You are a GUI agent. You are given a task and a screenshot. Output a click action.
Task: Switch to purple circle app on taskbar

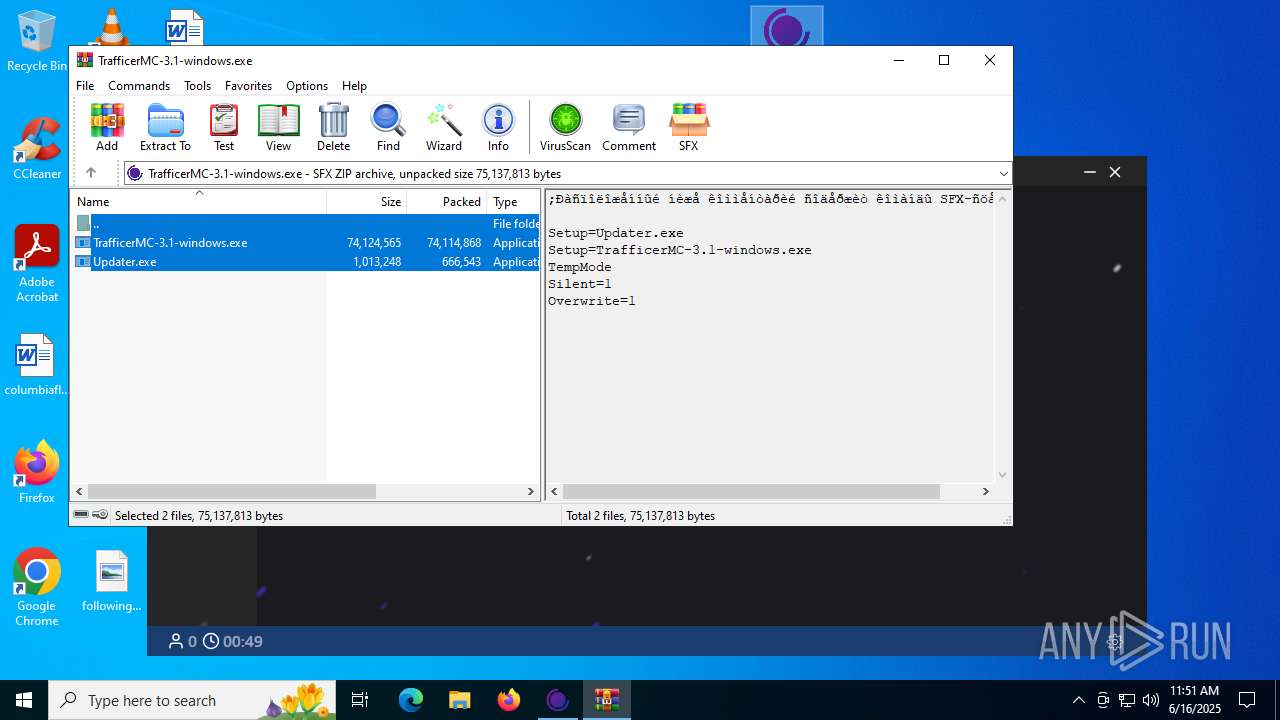tap(558, 700)
